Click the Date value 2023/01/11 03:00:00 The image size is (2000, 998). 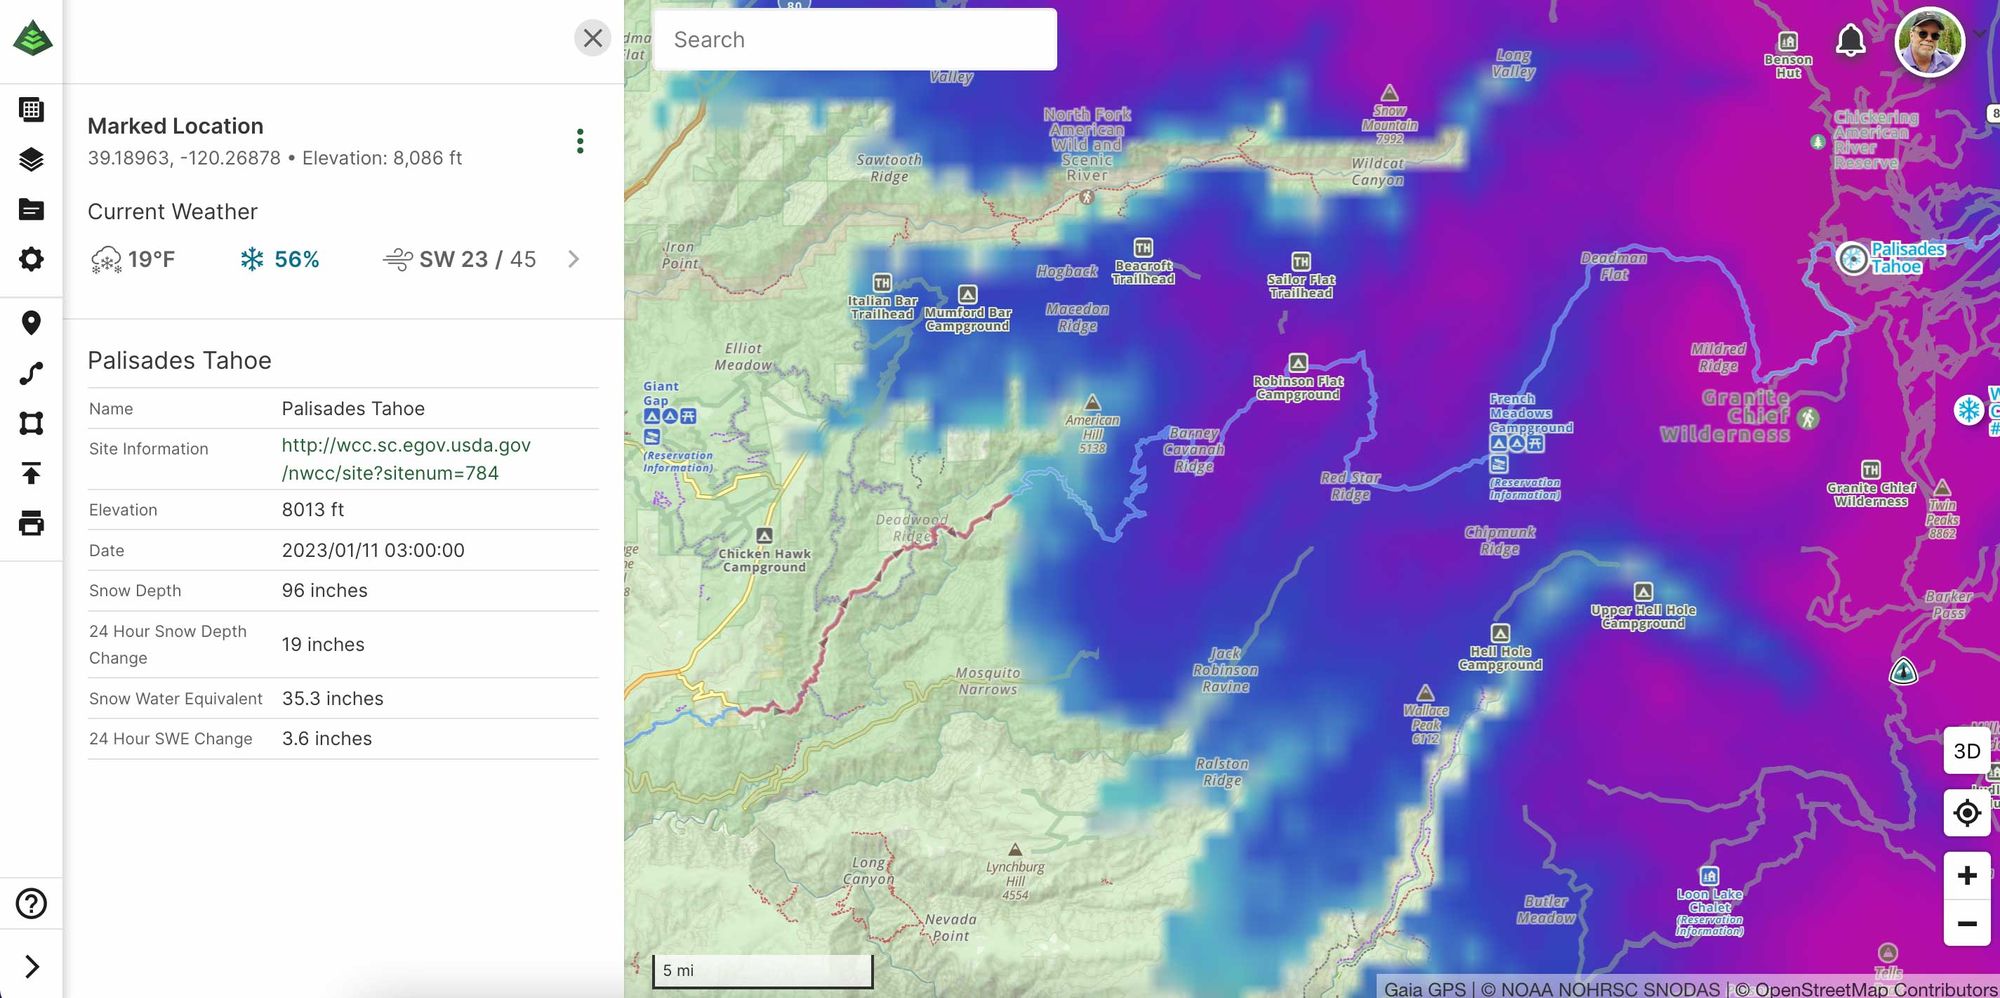(373, 550)
